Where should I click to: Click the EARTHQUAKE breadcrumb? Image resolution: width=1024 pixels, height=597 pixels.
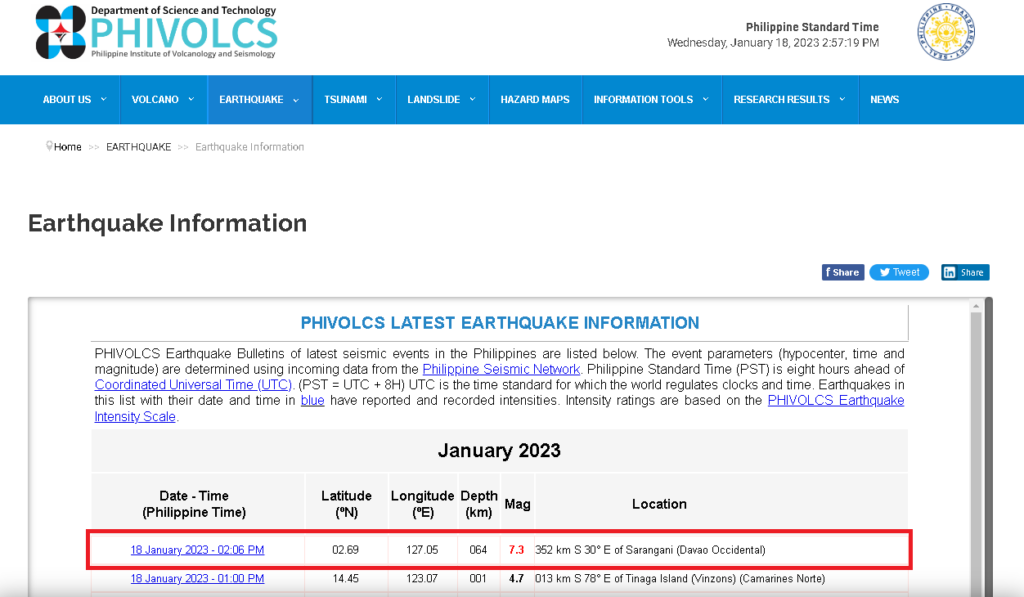138,147
